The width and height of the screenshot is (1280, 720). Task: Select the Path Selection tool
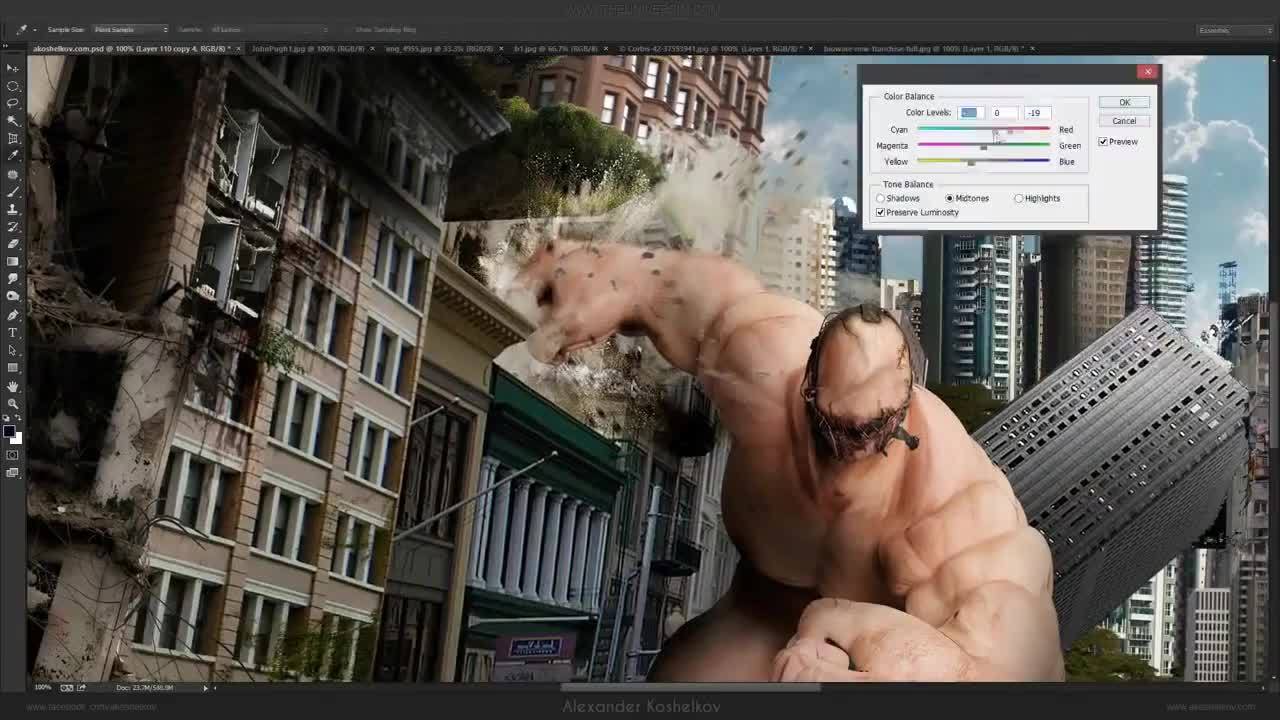13,350
